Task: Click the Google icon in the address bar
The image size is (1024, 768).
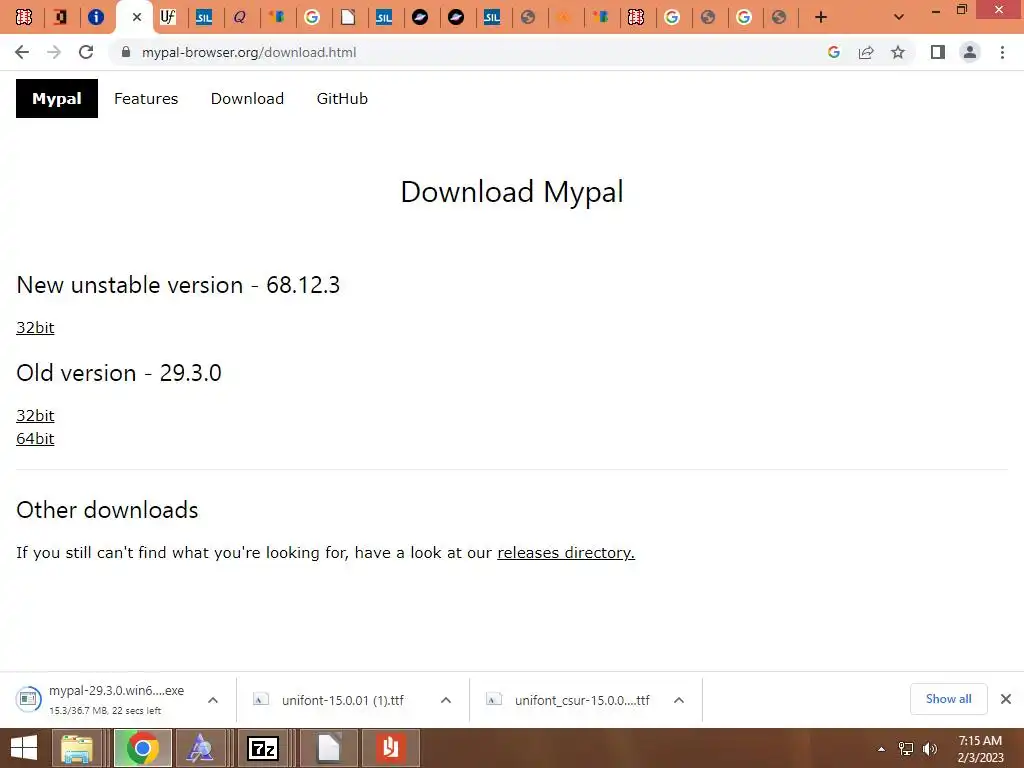Action: 833,52
